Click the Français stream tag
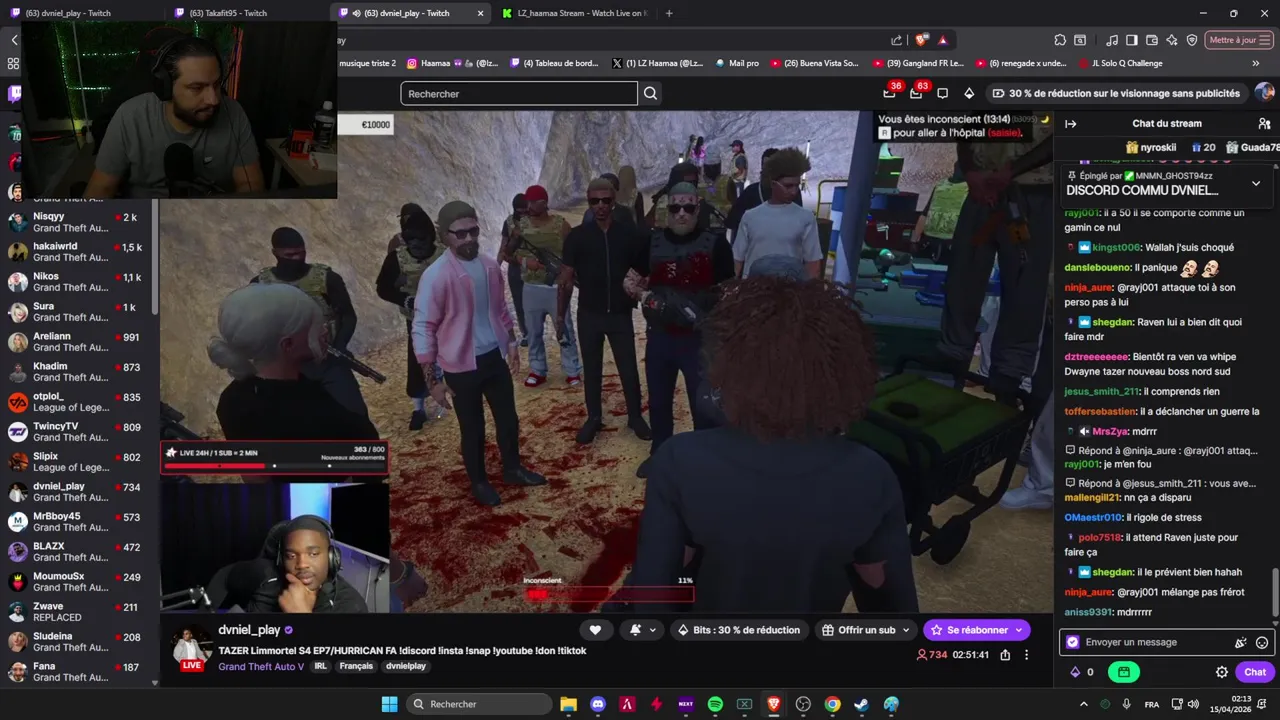The height and width of the screenshot is (720, 1280). click(x=356, y=666)
